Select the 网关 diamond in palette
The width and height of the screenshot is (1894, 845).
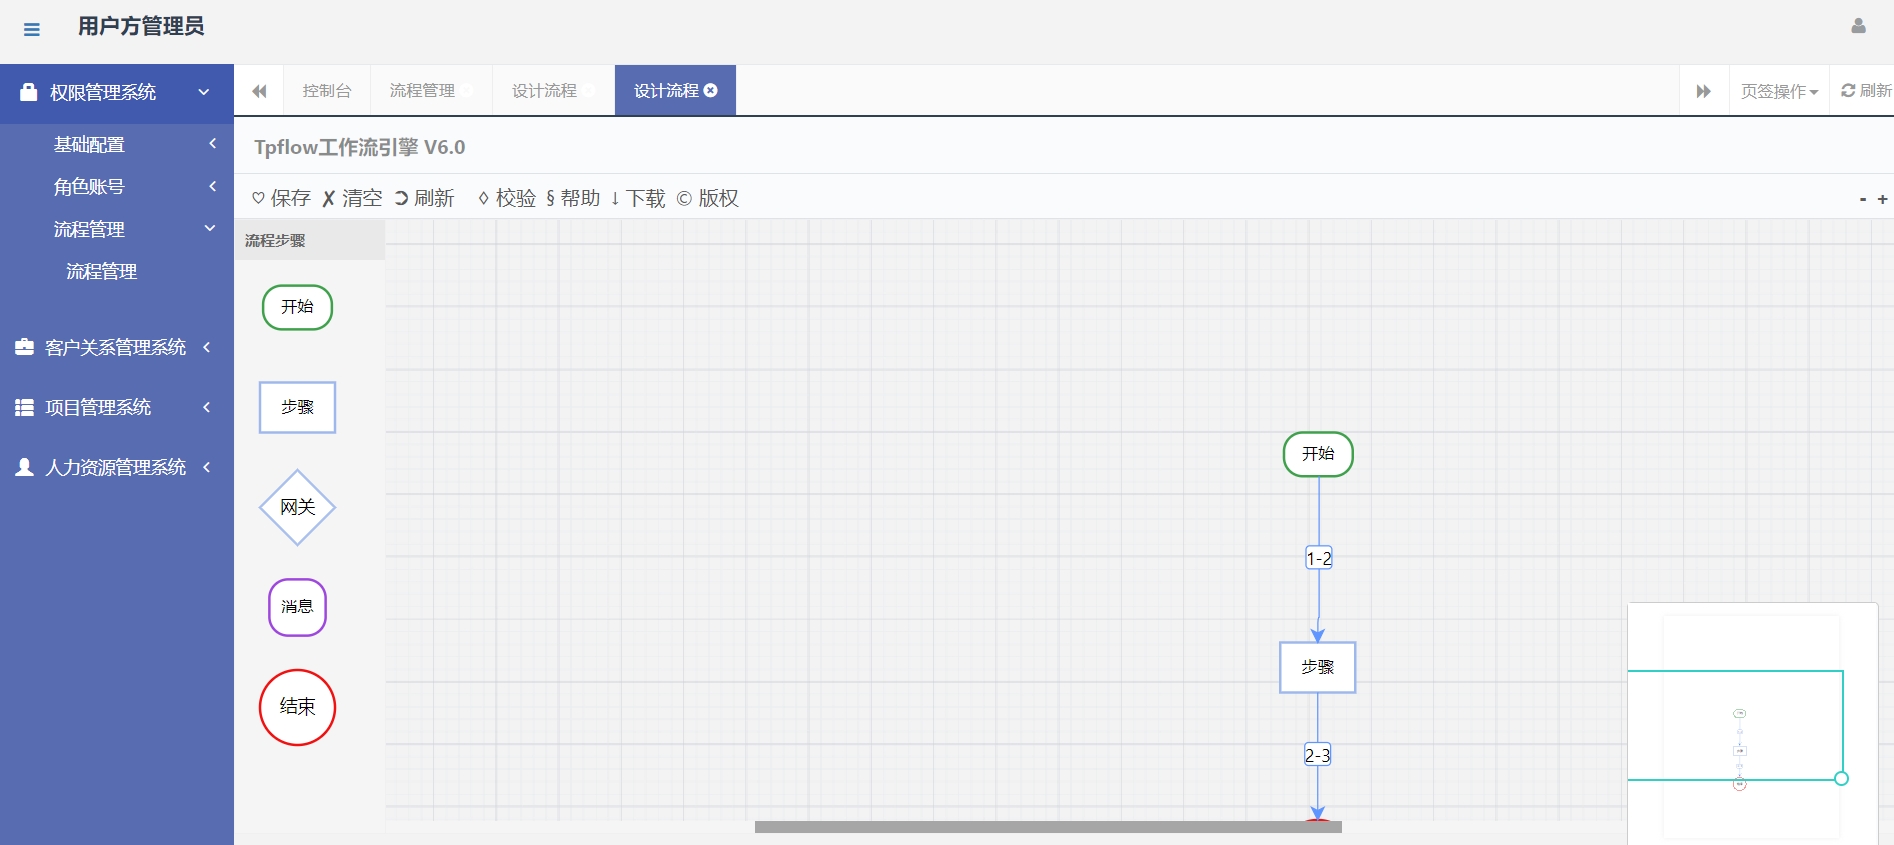[297, 507]
